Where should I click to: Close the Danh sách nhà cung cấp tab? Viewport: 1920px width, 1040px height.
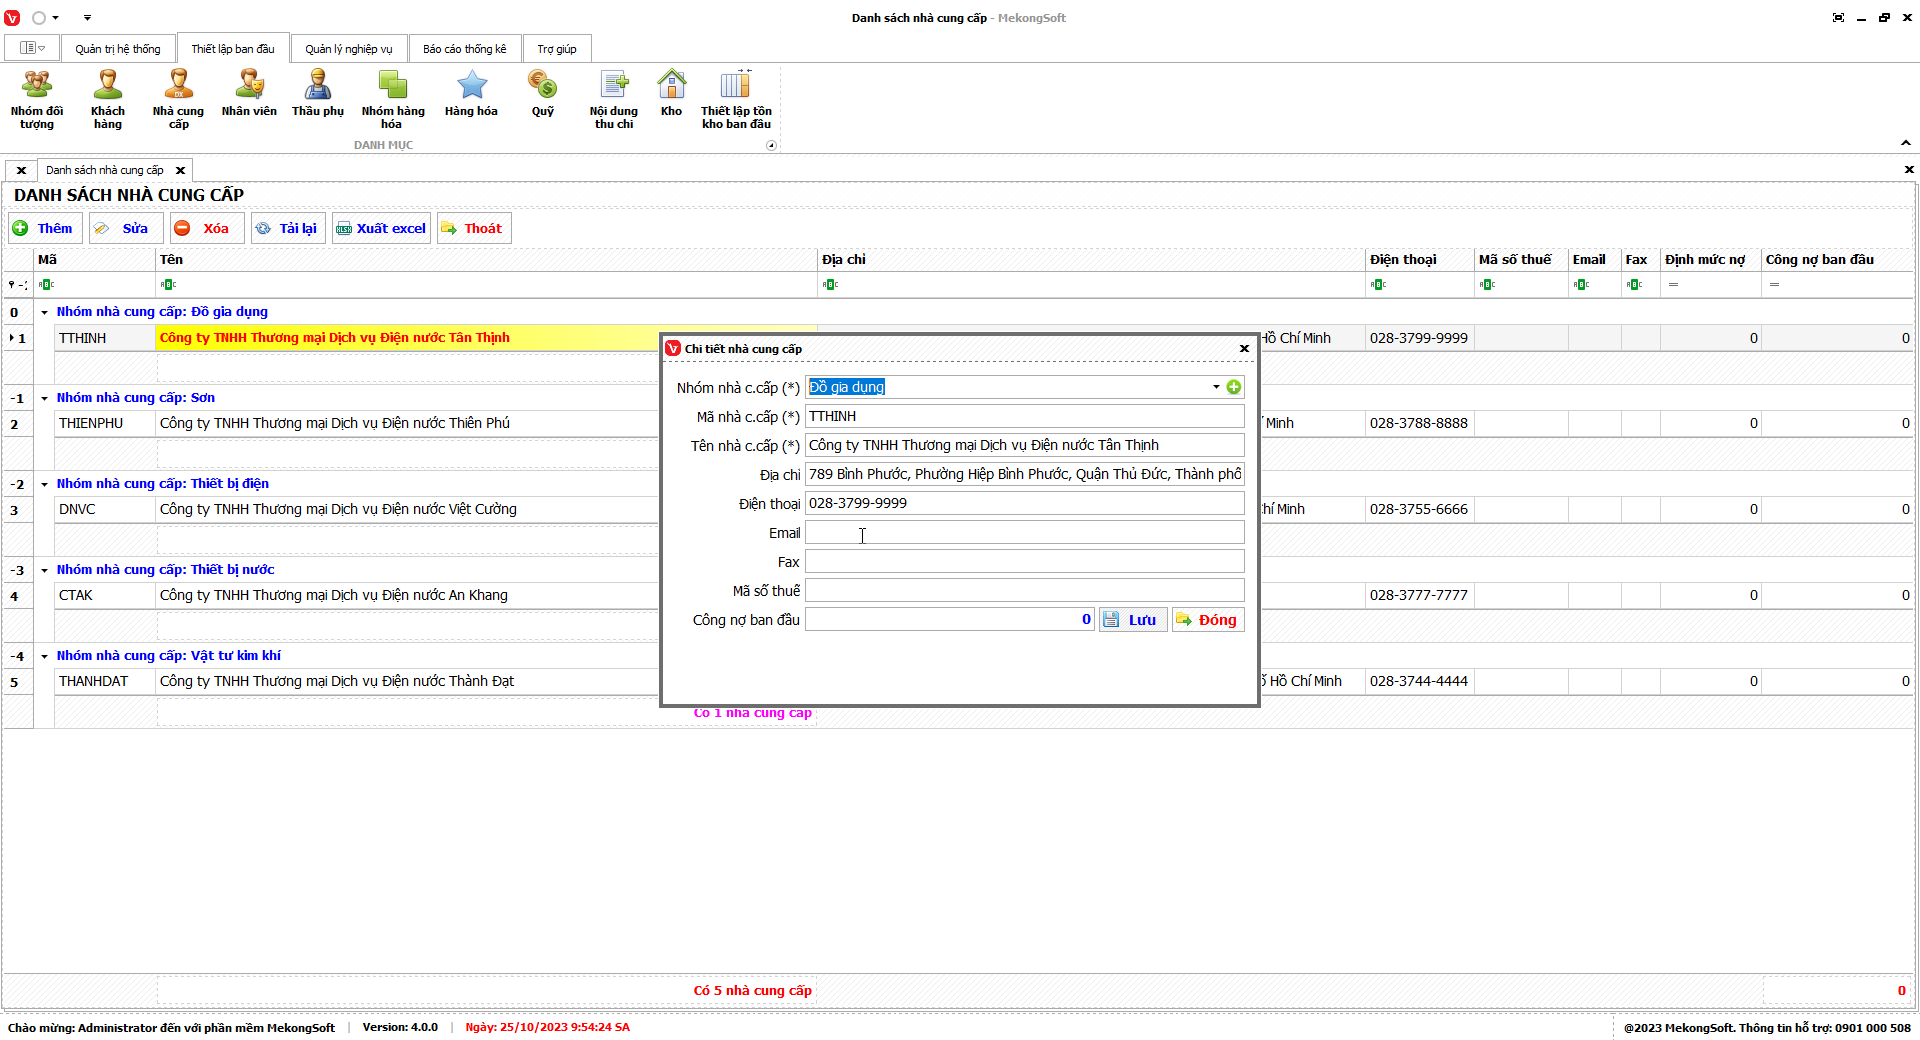[181, 170]
